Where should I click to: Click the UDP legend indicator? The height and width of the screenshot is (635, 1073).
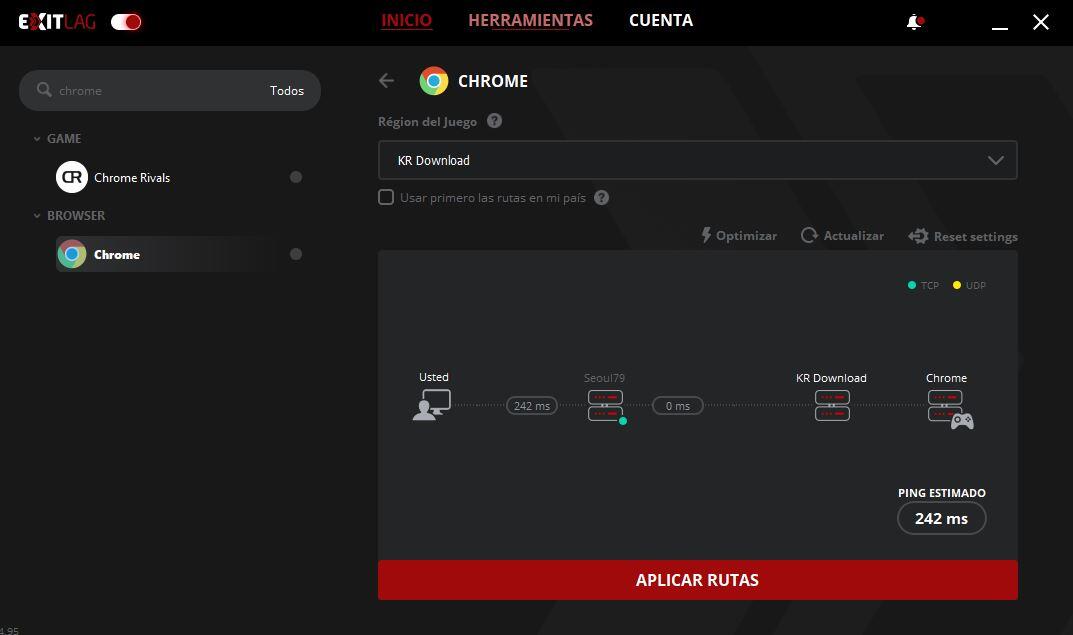coord(969,285)
